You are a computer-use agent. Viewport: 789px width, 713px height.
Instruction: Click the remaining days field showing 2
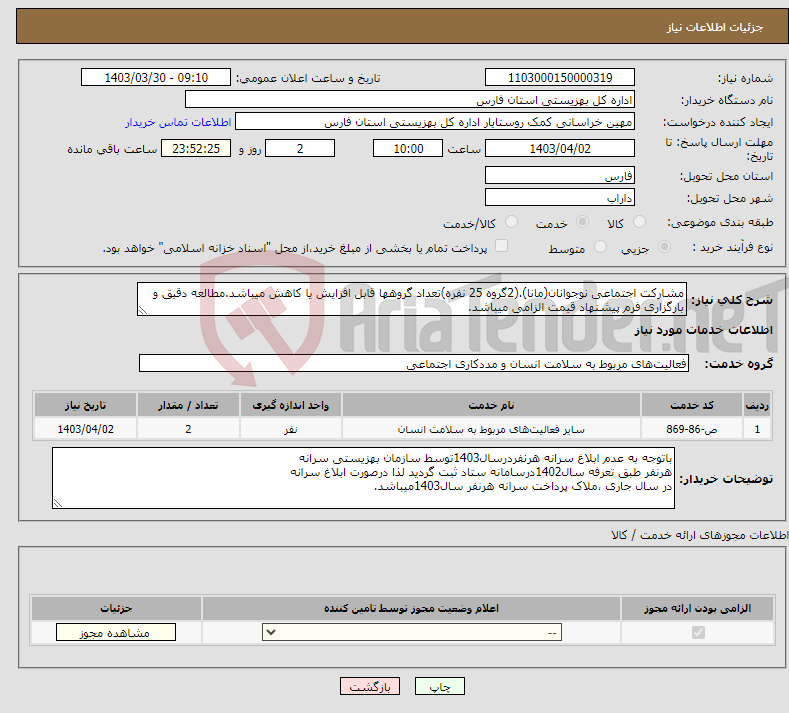click(300, 148)
